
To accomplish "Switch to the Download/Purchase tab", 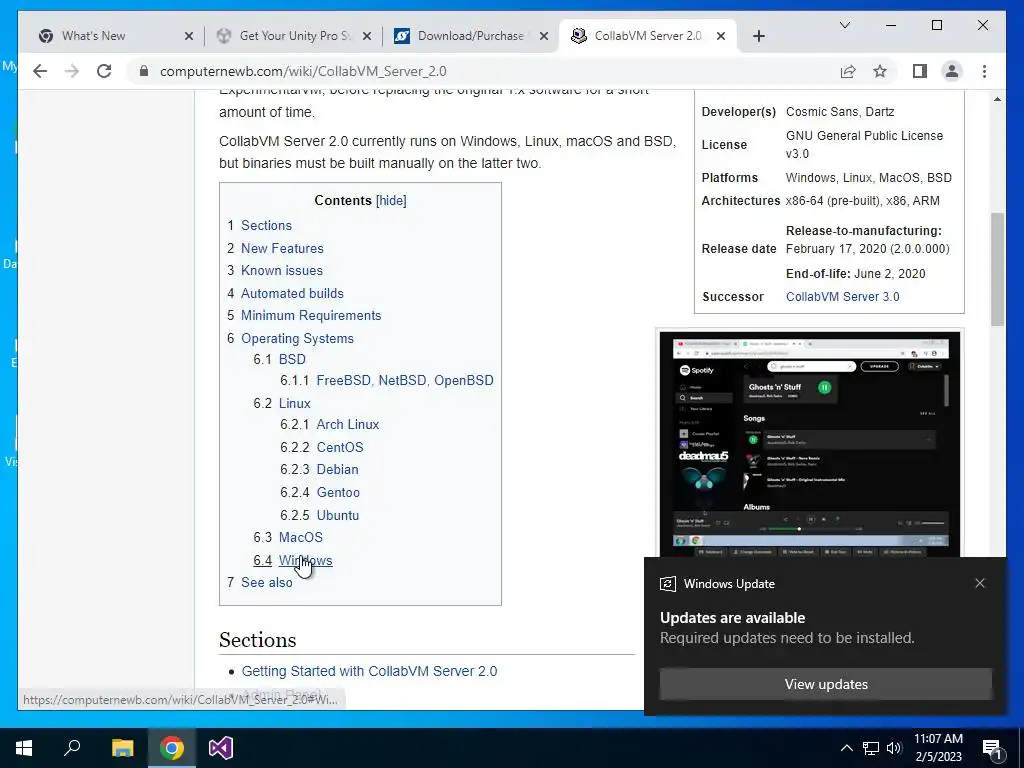I will [x=470, y=36].
